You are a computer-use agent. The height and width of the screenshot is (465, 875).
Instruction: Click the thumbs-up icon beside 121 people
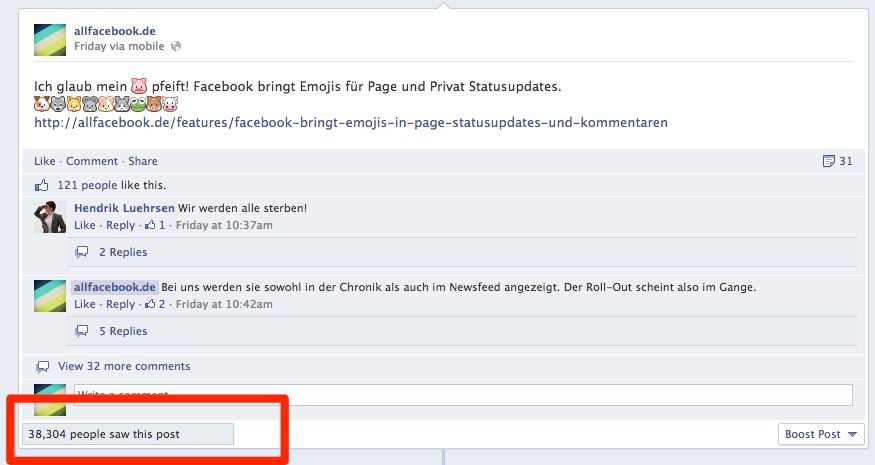click(x=42, y=185)
